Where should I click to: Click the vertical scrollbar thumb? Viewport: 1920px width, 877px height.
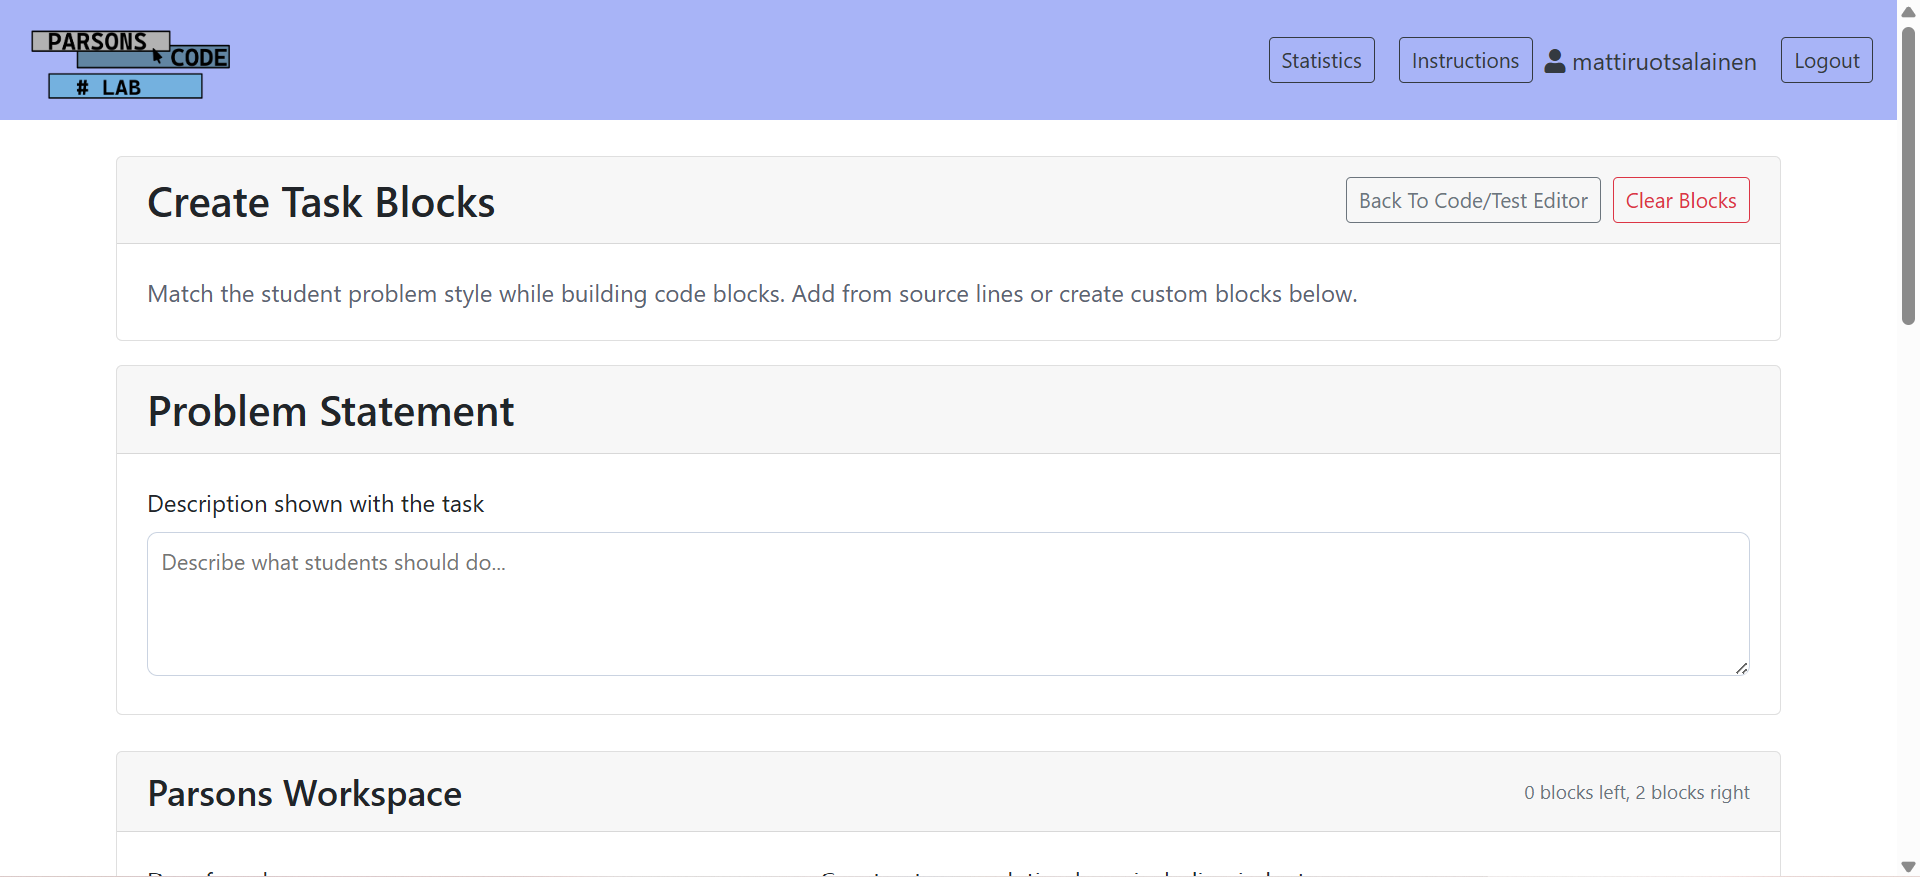pyautogui.click(x=1908, y=175)
